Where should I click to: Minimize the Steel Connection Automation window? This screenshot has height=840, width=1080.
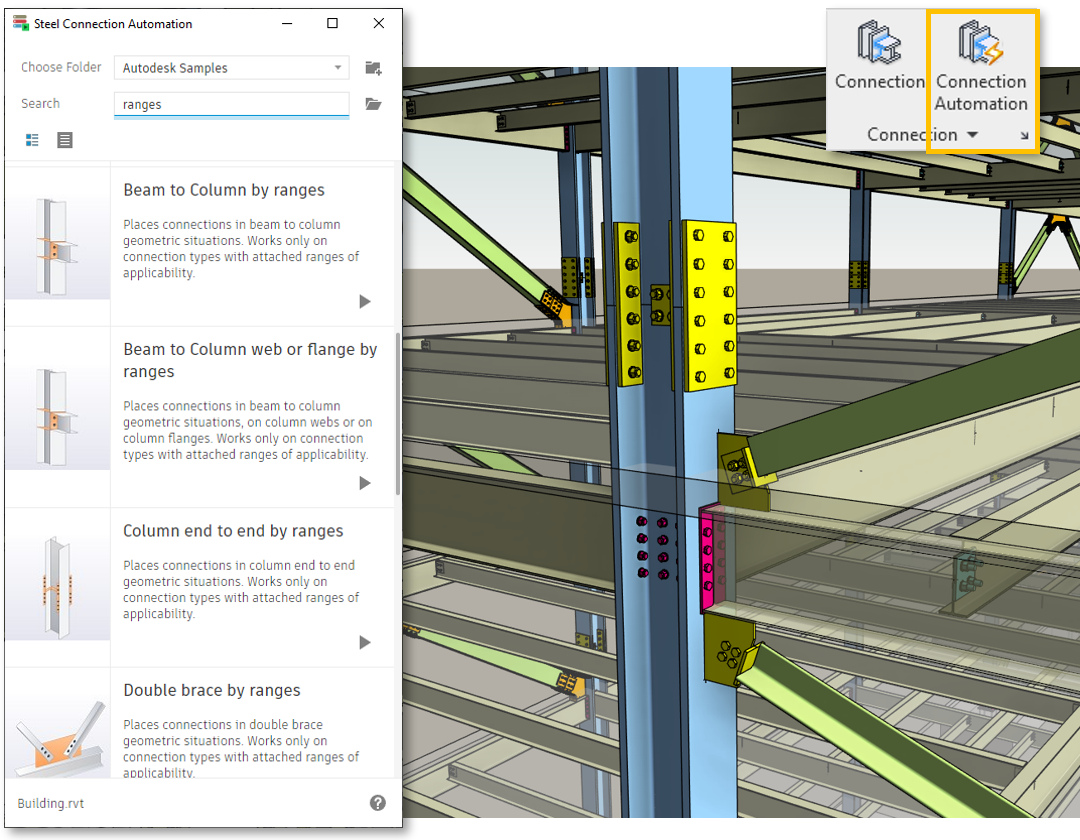[x=287, y=23]
